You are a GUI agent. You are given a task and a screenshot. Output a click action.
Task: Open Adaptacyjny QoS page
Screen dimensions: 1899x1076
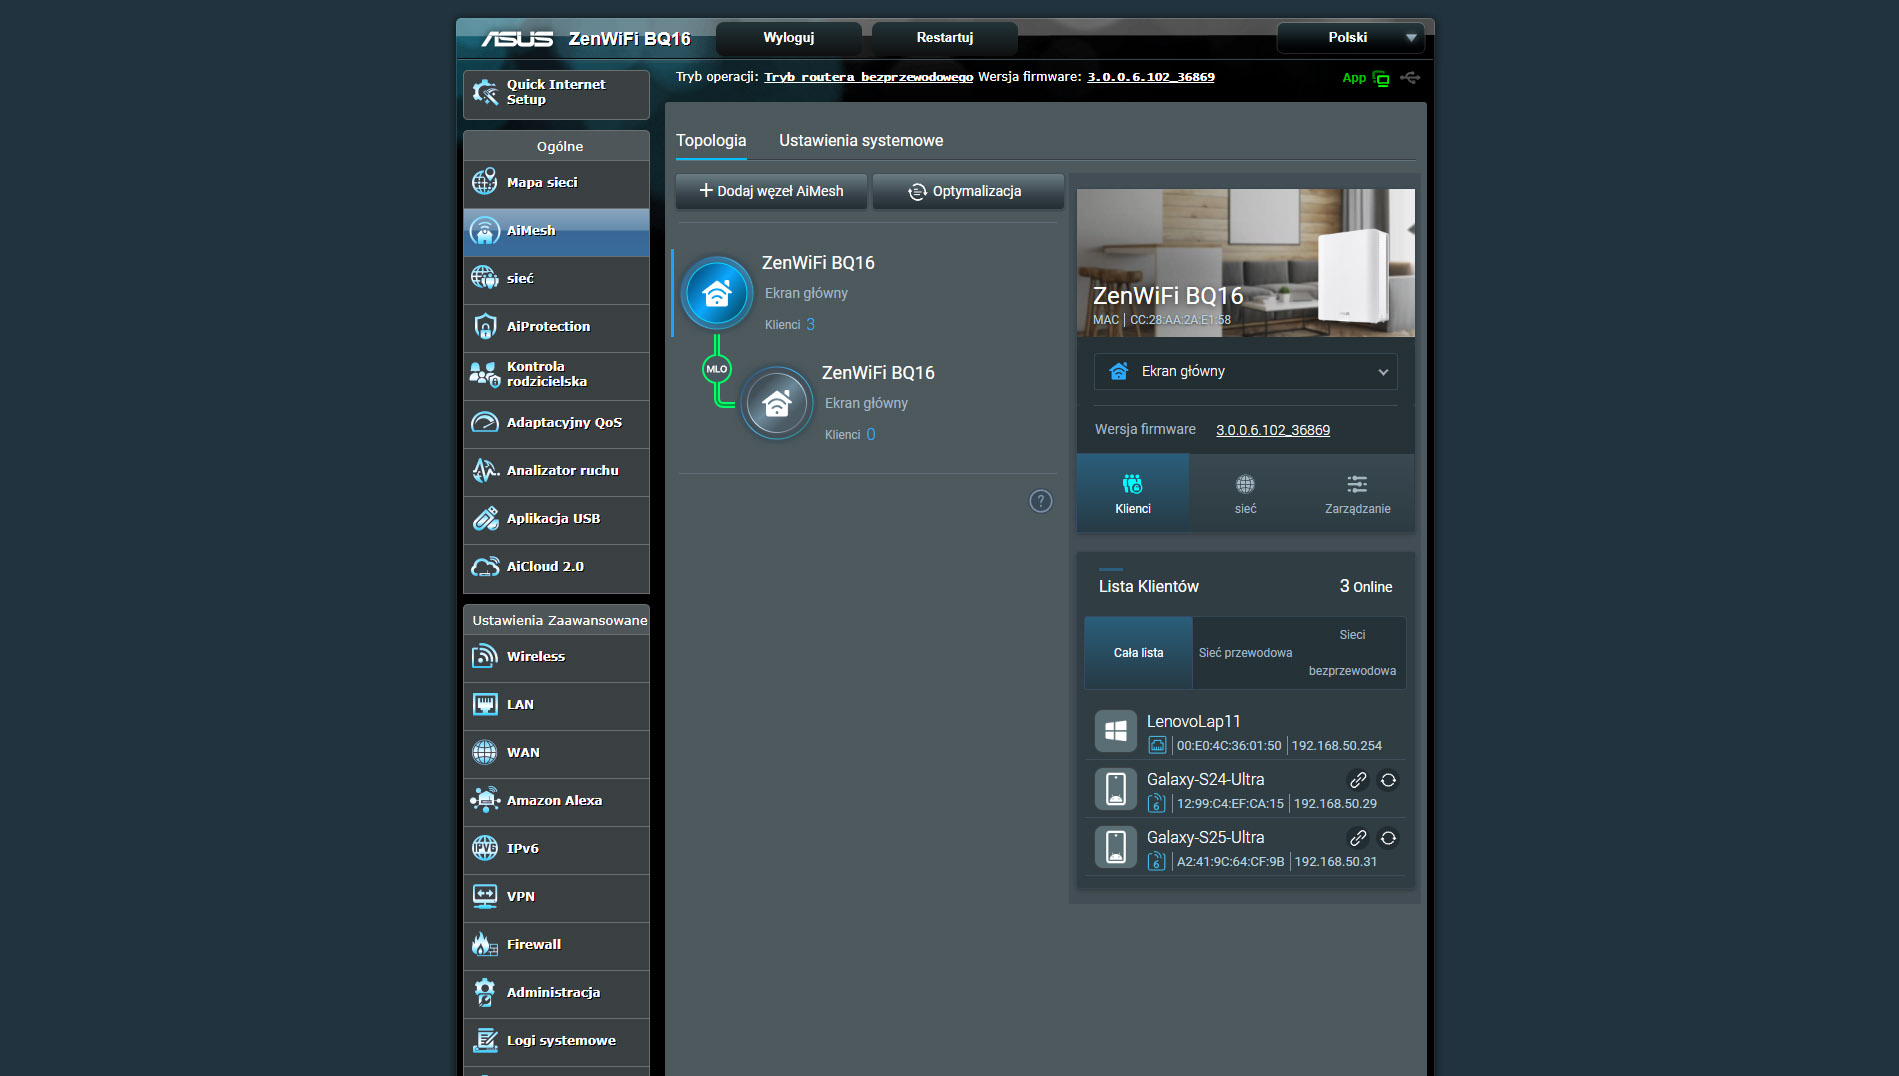coord(556,423)
